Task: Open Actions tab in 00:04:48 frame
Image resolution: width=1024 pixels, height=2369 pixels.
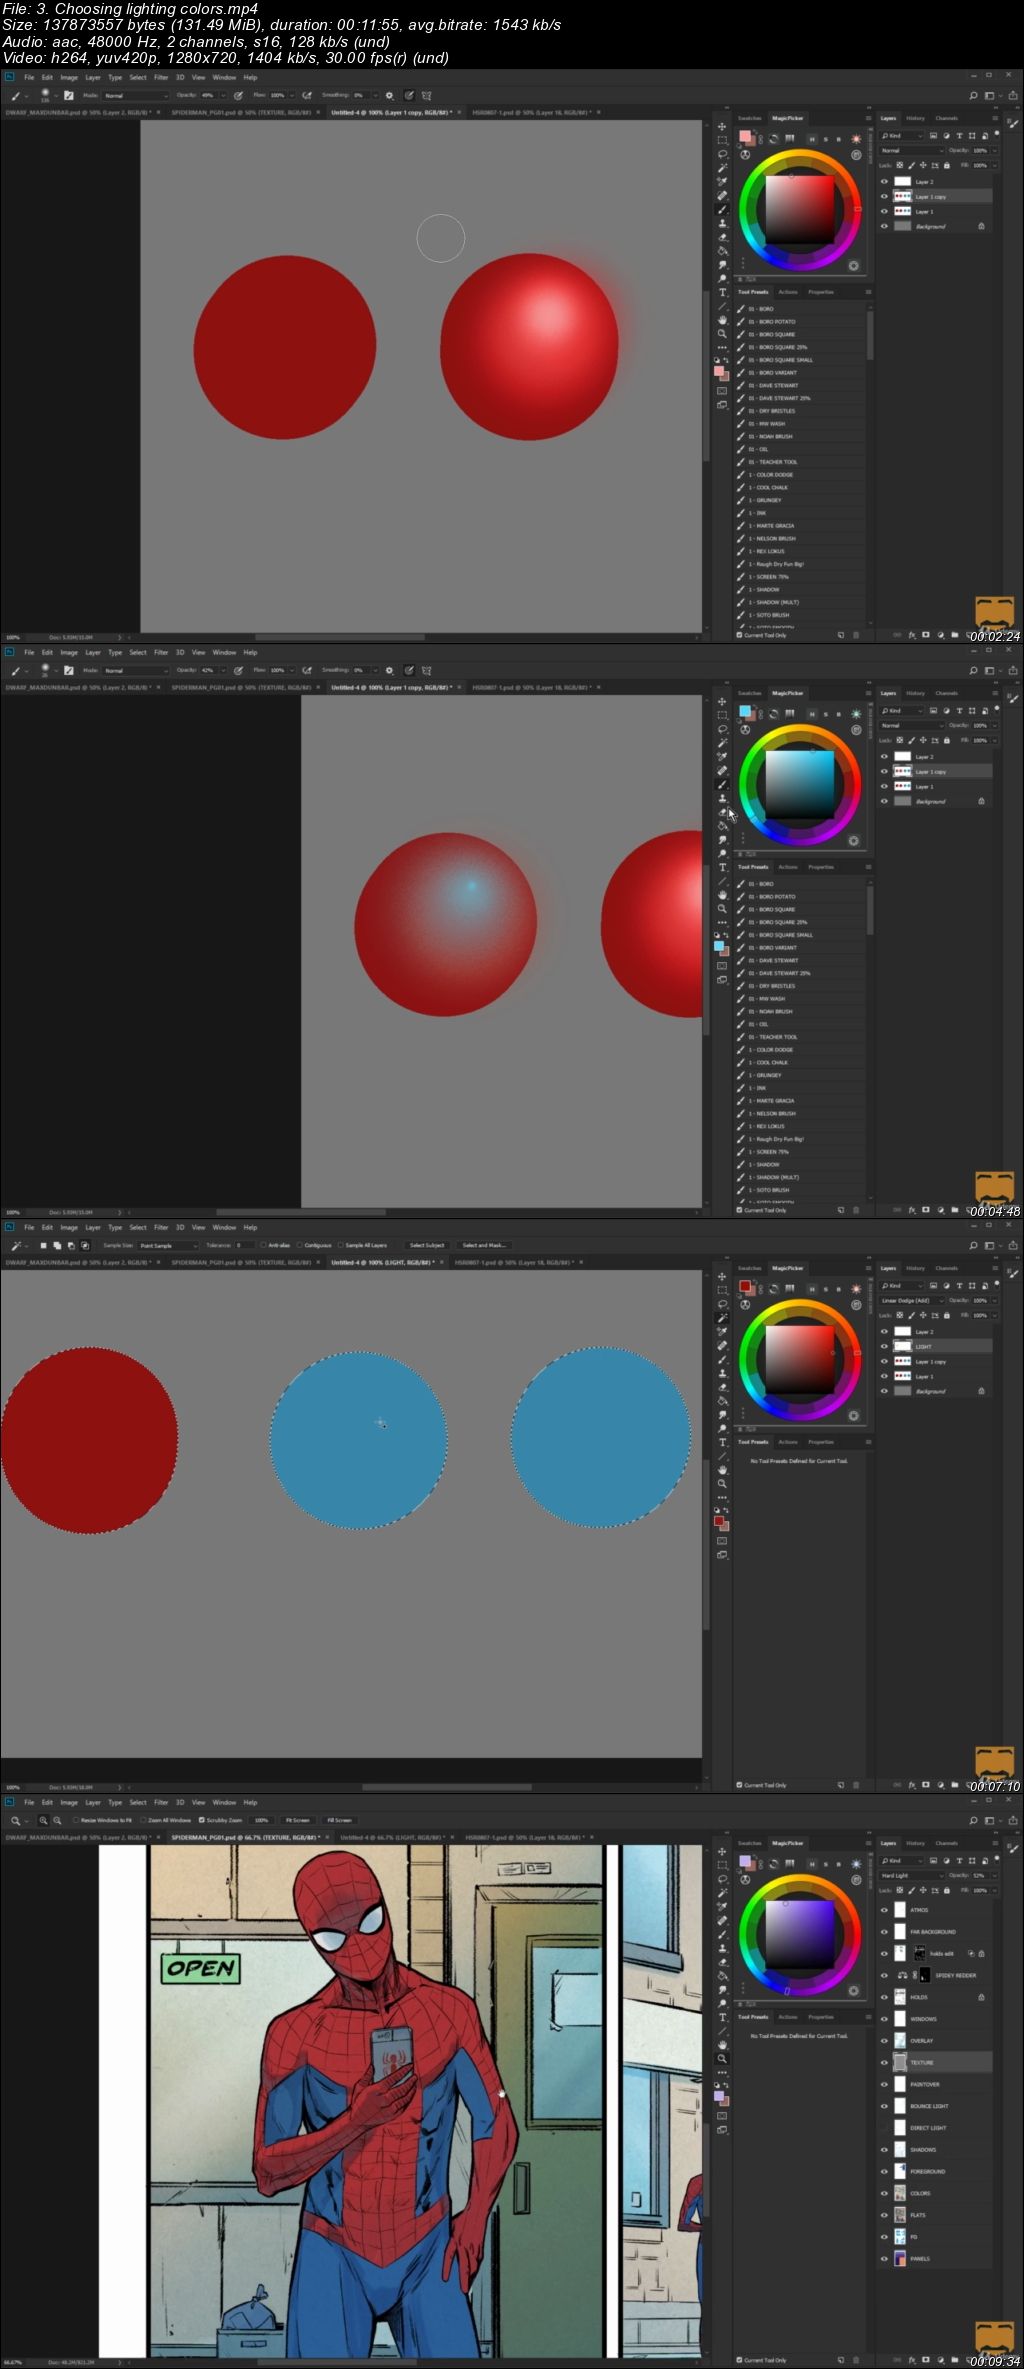Action: [x=788, y=867]
